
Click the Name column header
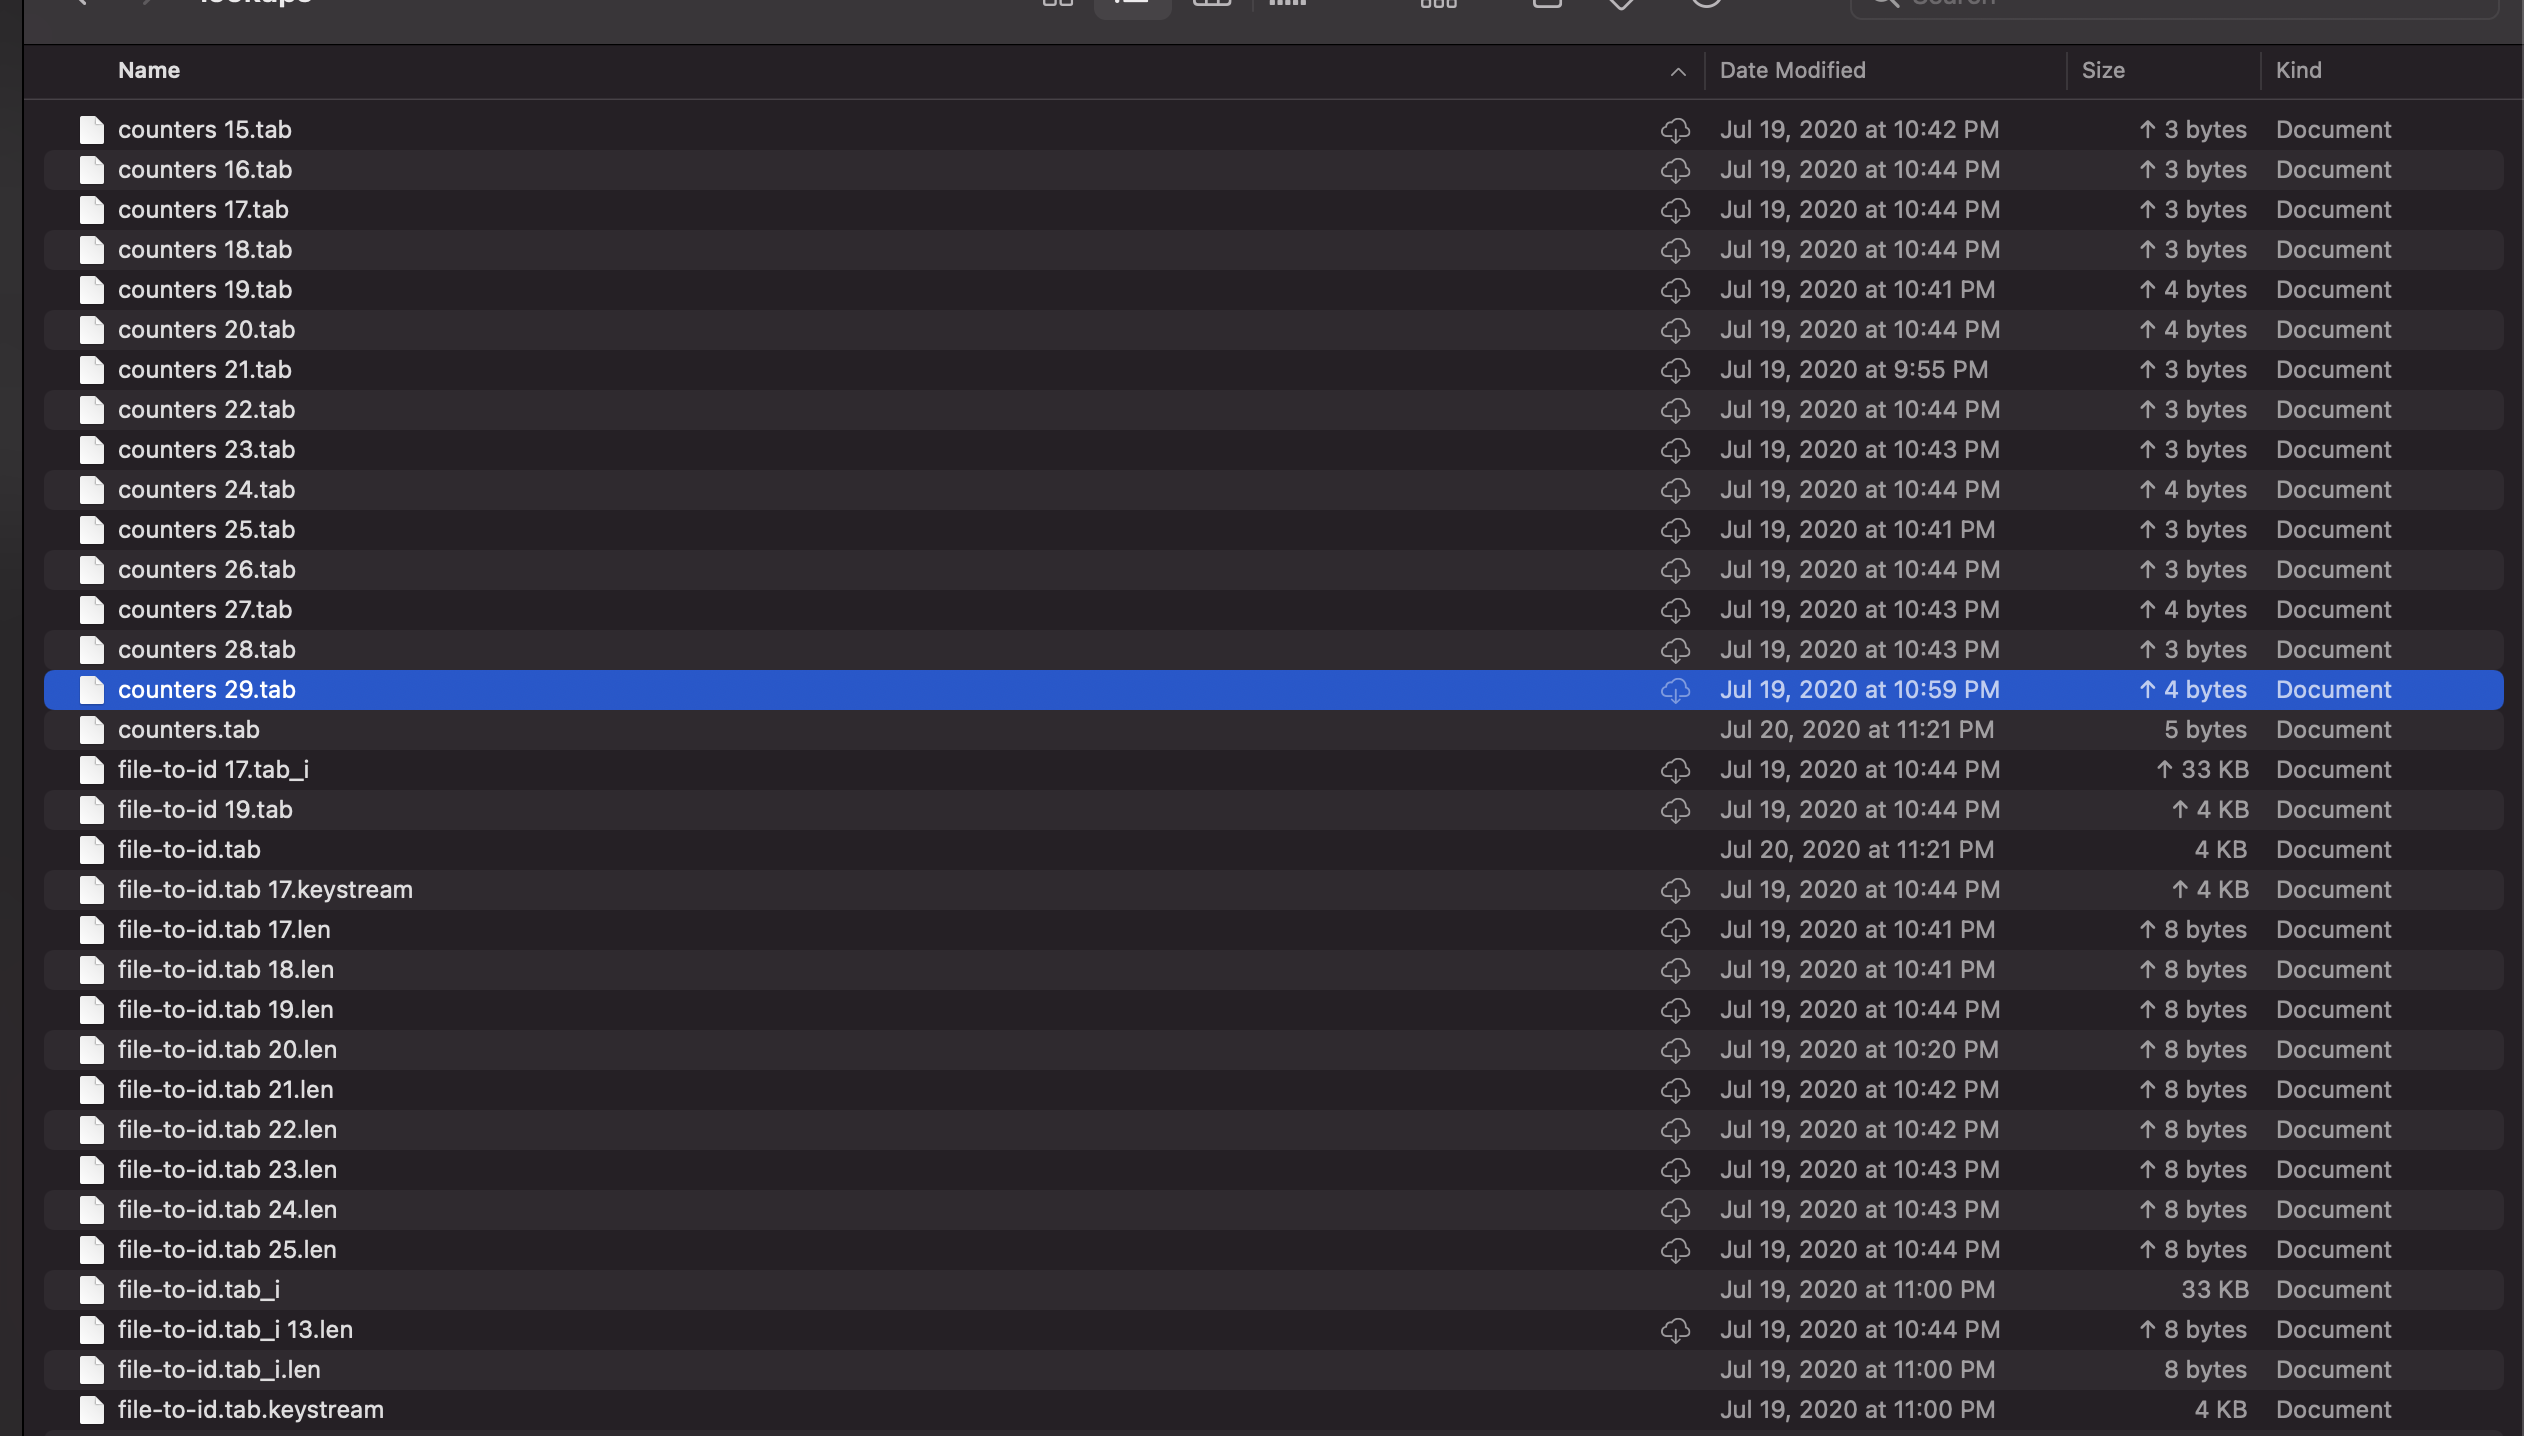click(x=149, y=70)
